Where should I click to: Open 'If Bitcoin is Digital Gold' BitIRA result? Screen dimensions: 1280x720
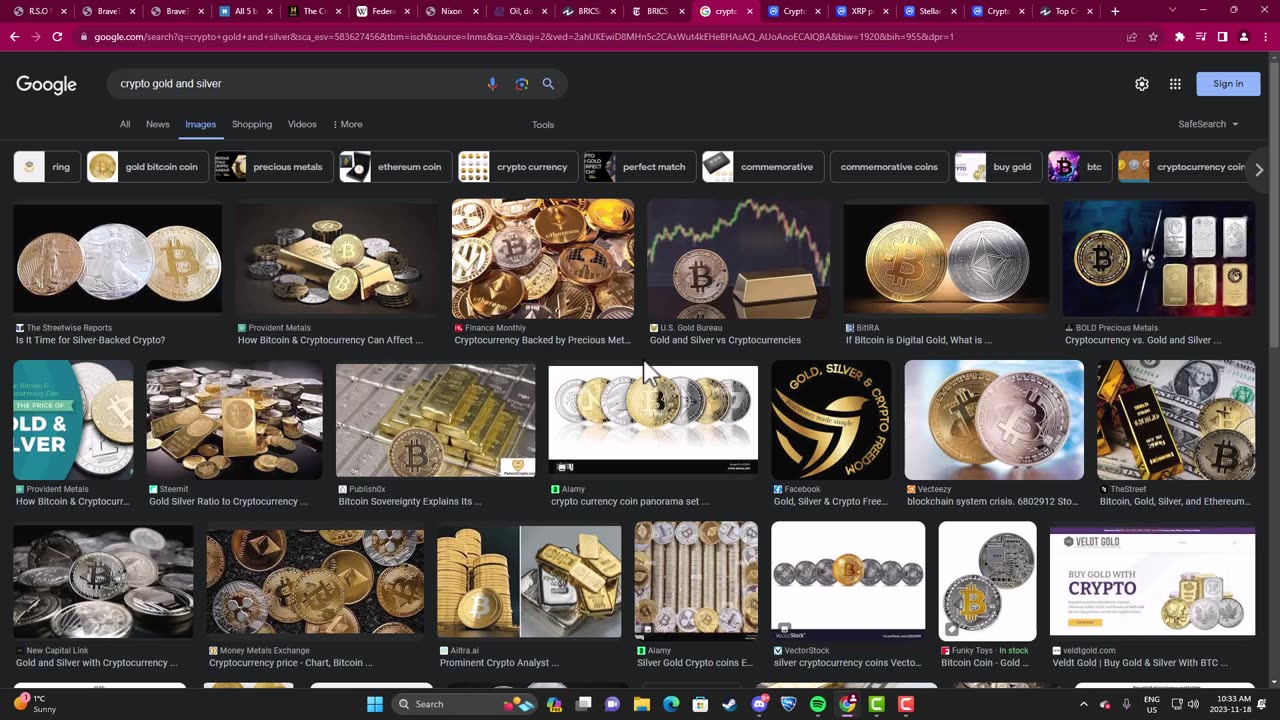[918, 340]
